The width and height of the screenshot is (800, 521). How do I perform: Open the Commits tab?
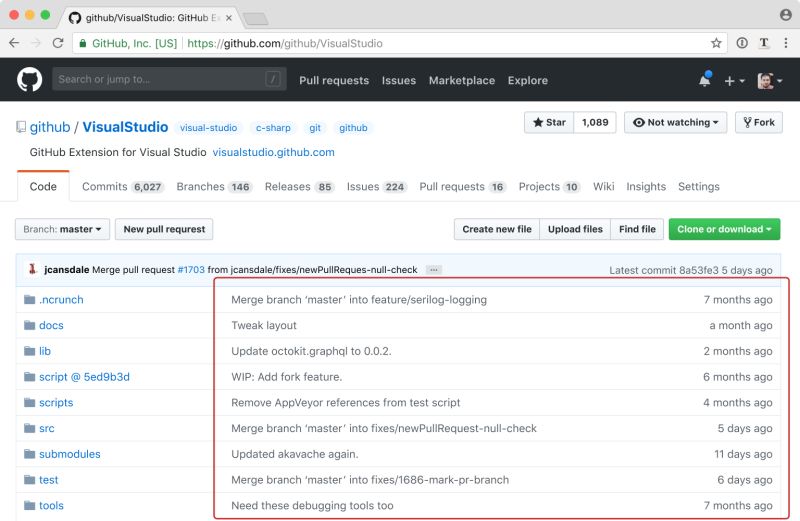coord(122,187)
